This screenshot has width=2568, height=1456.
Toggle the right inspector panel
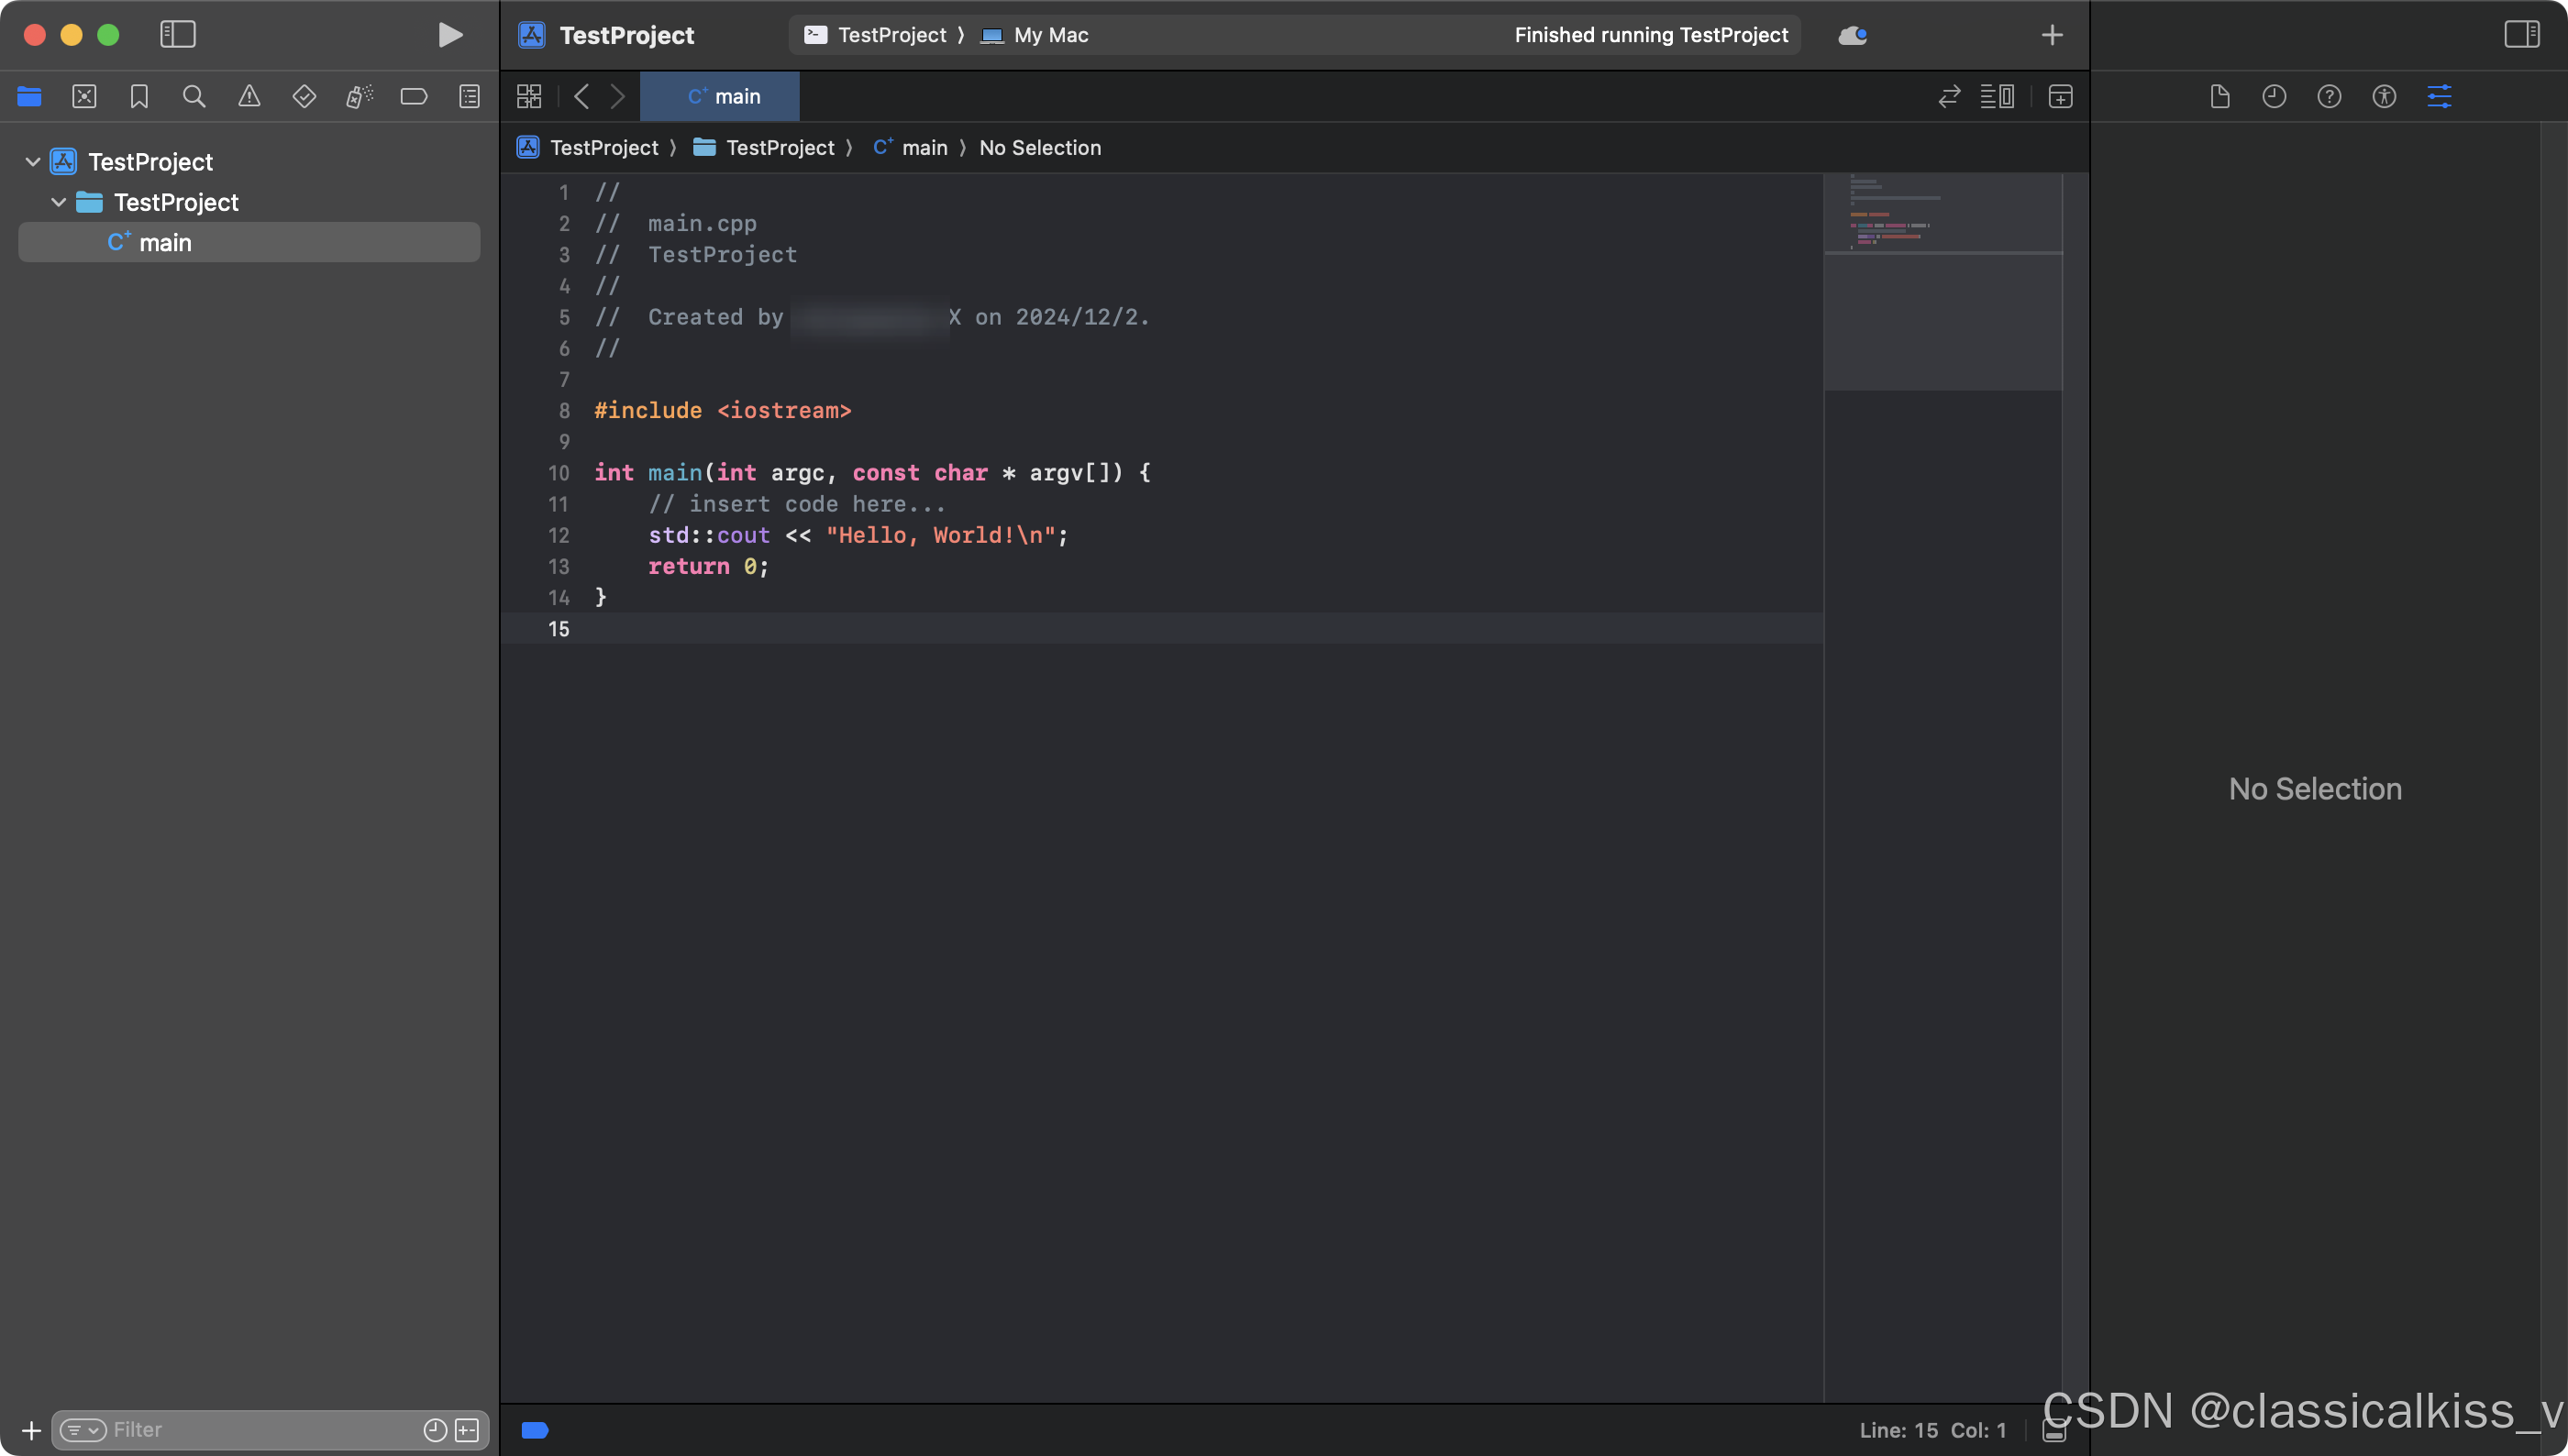click(x=2521, y=35)
